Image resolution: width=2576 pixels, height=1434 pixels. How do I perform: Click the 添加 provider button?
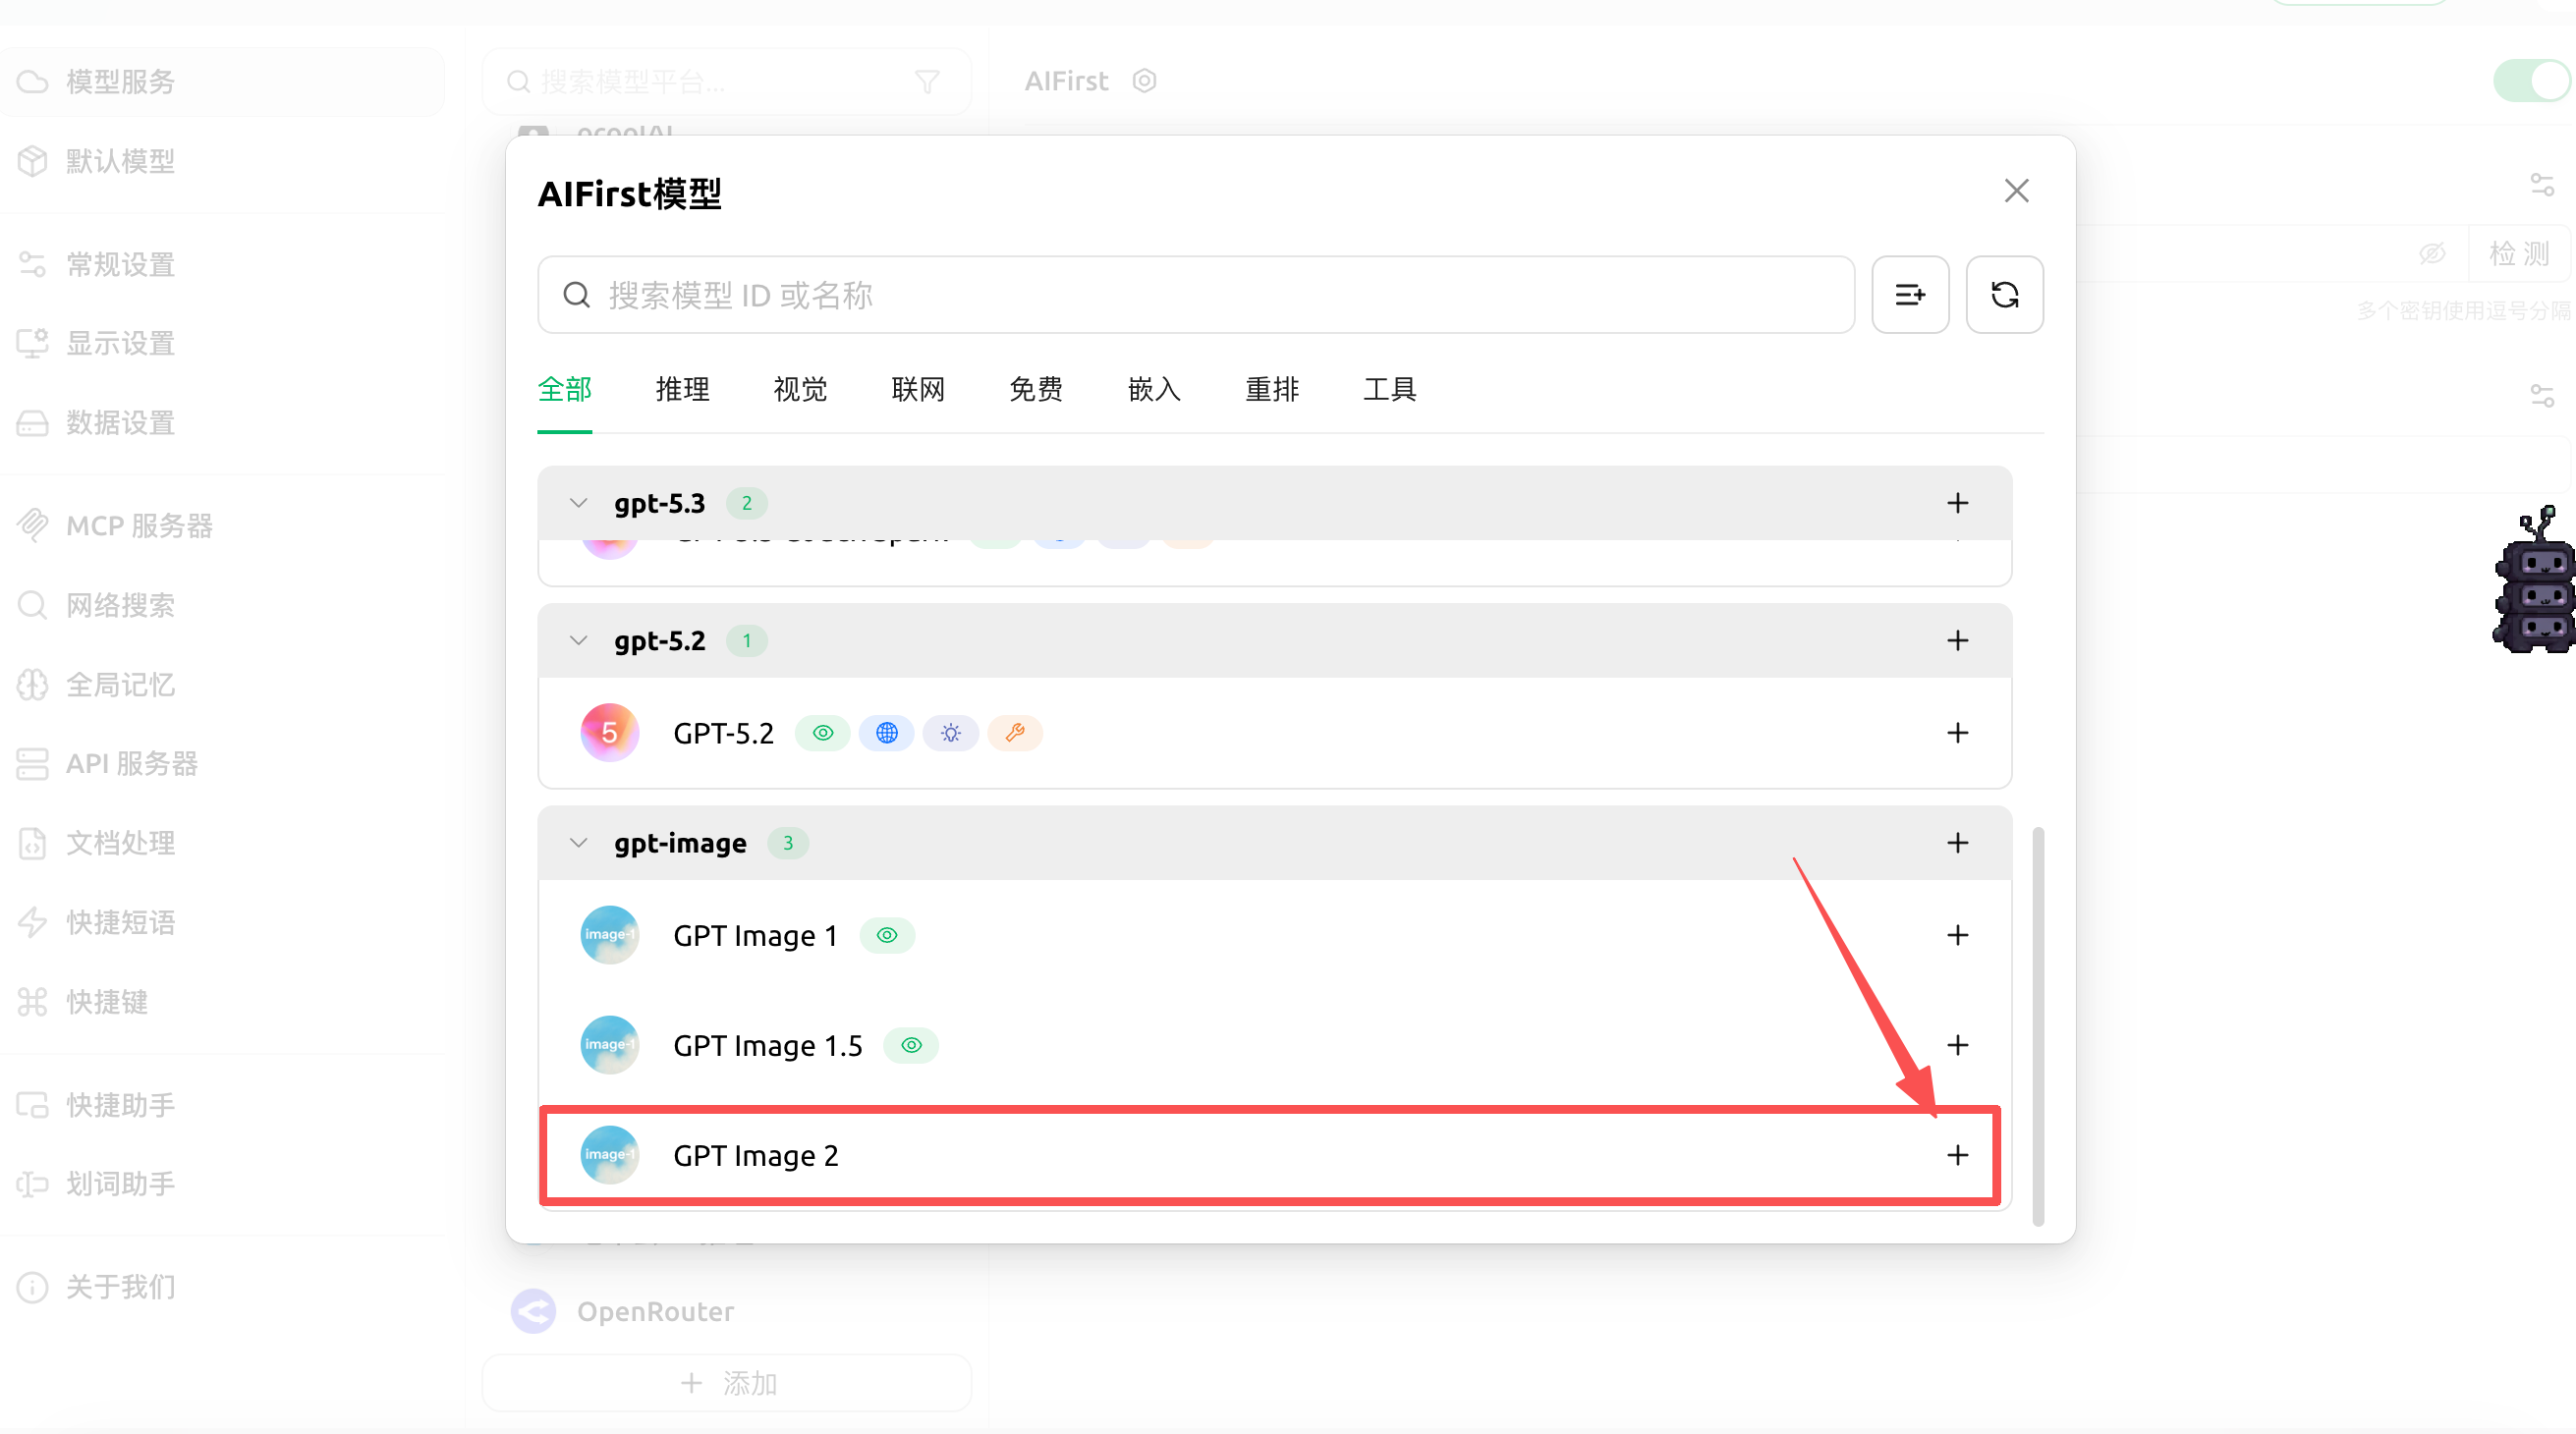(727, 1383)
